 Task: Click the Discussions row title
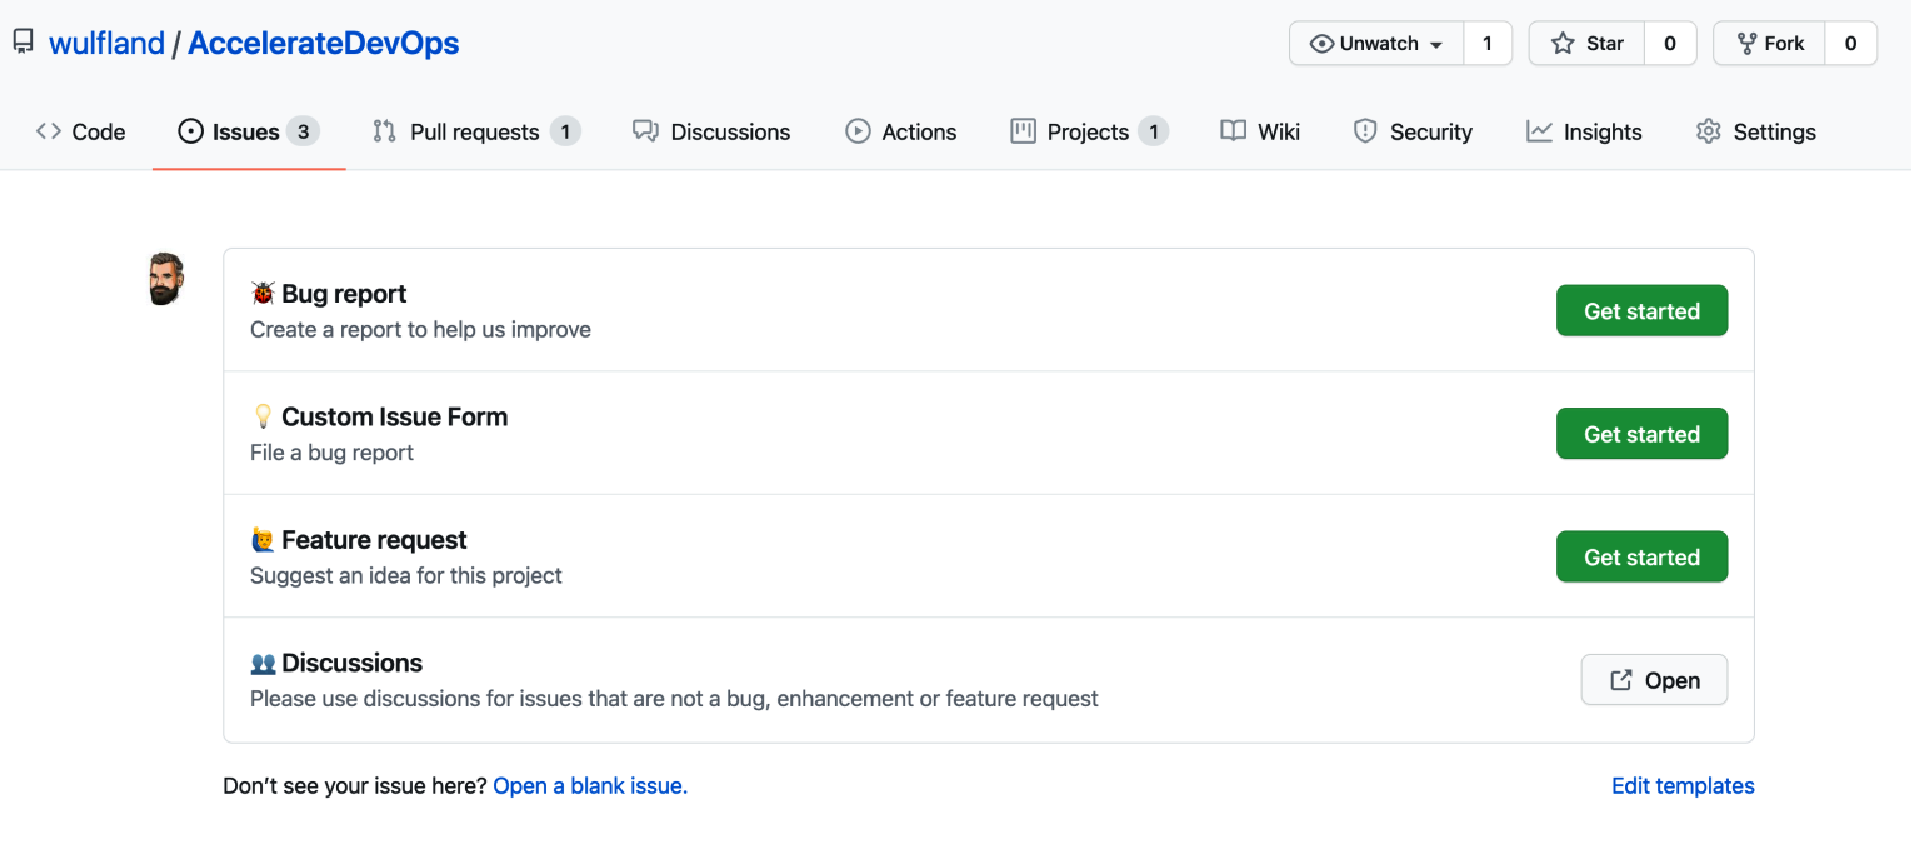352,663
